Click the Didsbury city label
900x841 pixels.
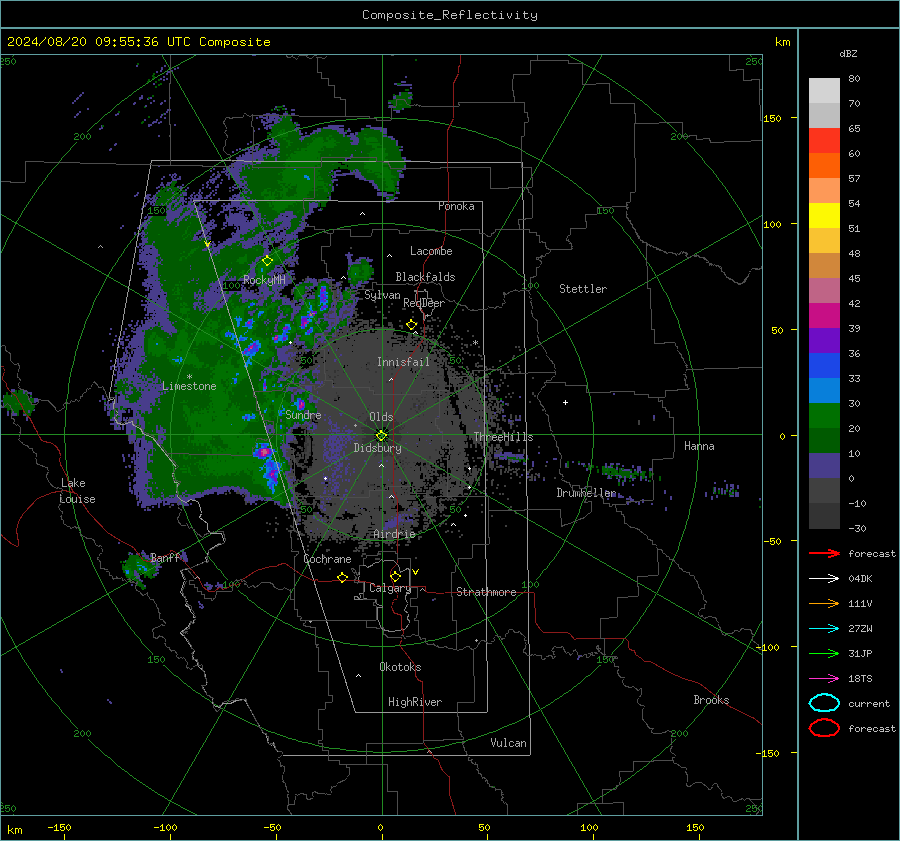[x=377, y=448]
